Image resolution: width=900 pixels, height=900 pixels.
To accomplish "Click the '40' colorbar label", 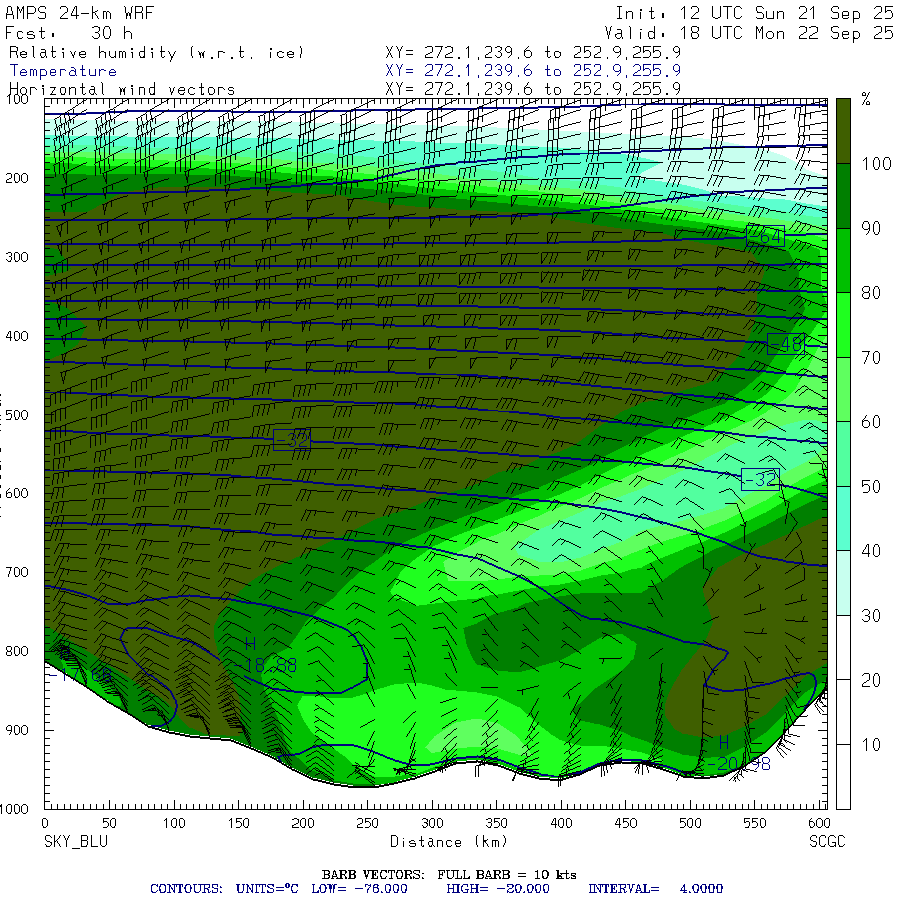I will tap(871, 551).
